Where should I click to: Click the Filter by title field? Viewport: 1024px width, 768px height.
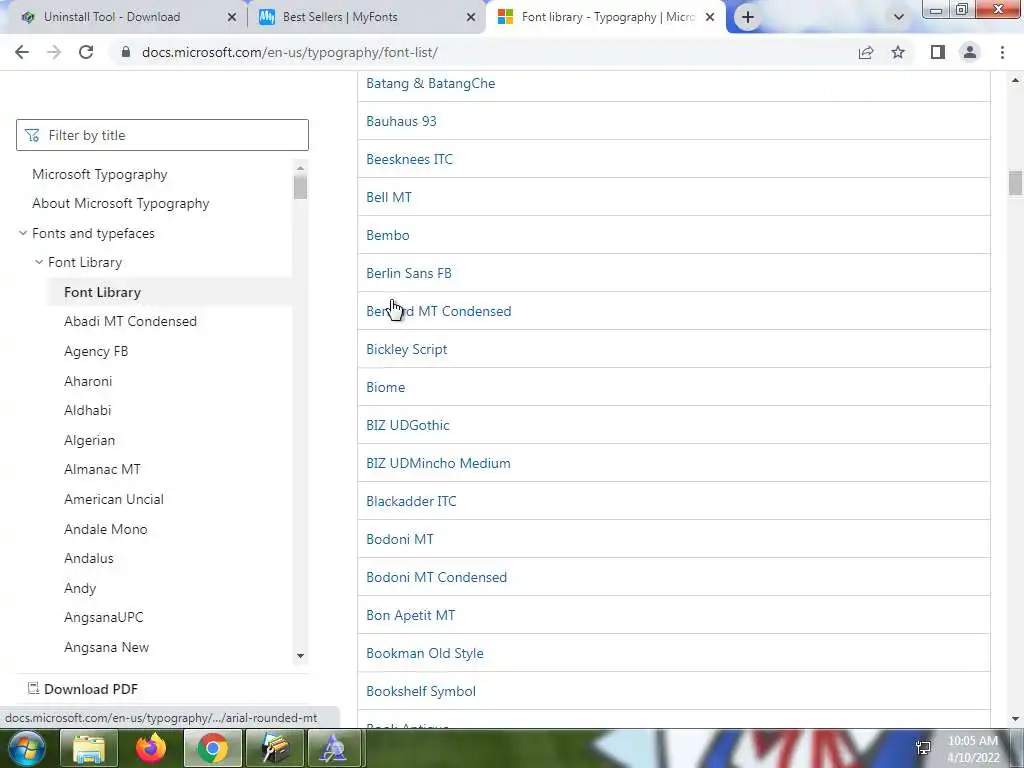tap(162, 135)
